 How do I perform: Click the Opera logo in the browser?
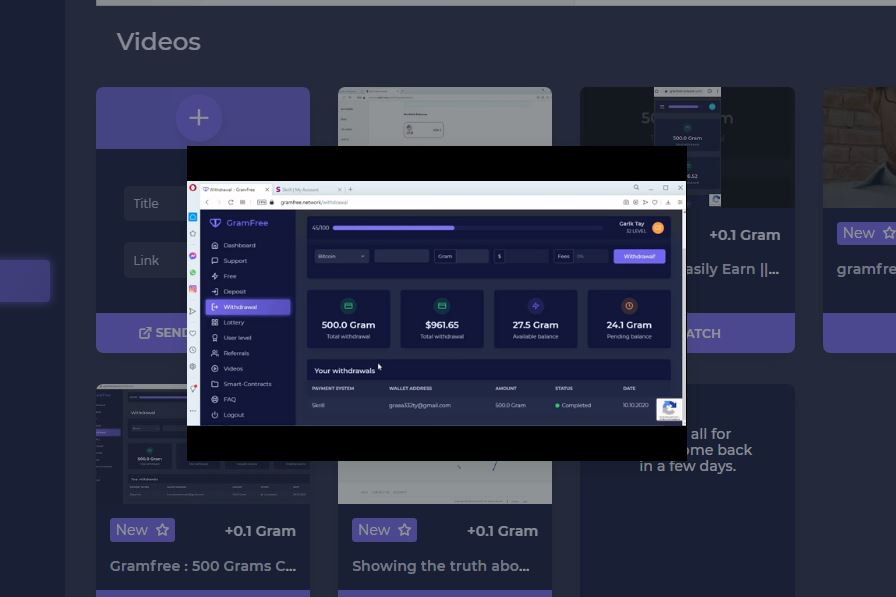click(x=193, y=188)
